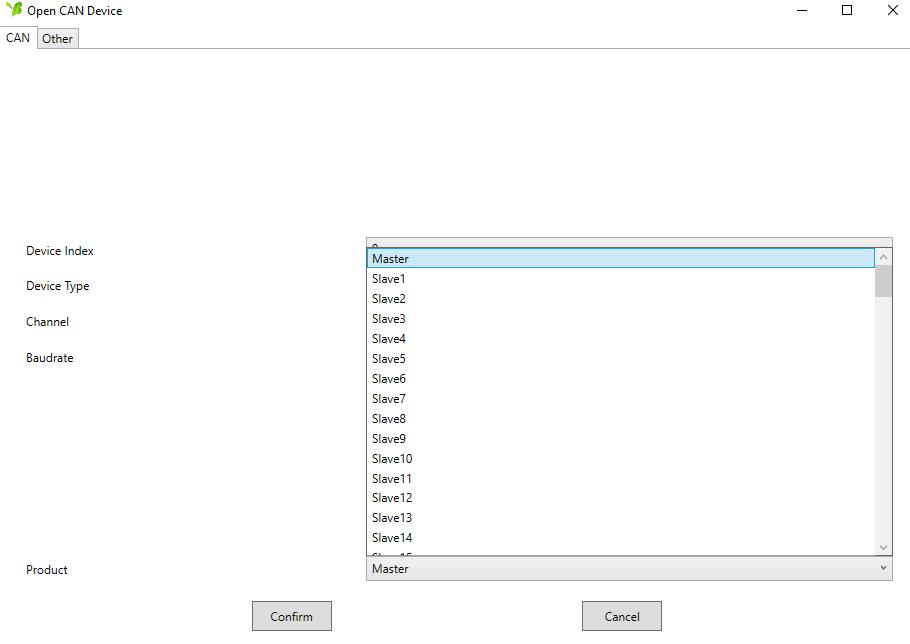Choose Slave11 from the options

pyautogui.click(x=620, y=479)
